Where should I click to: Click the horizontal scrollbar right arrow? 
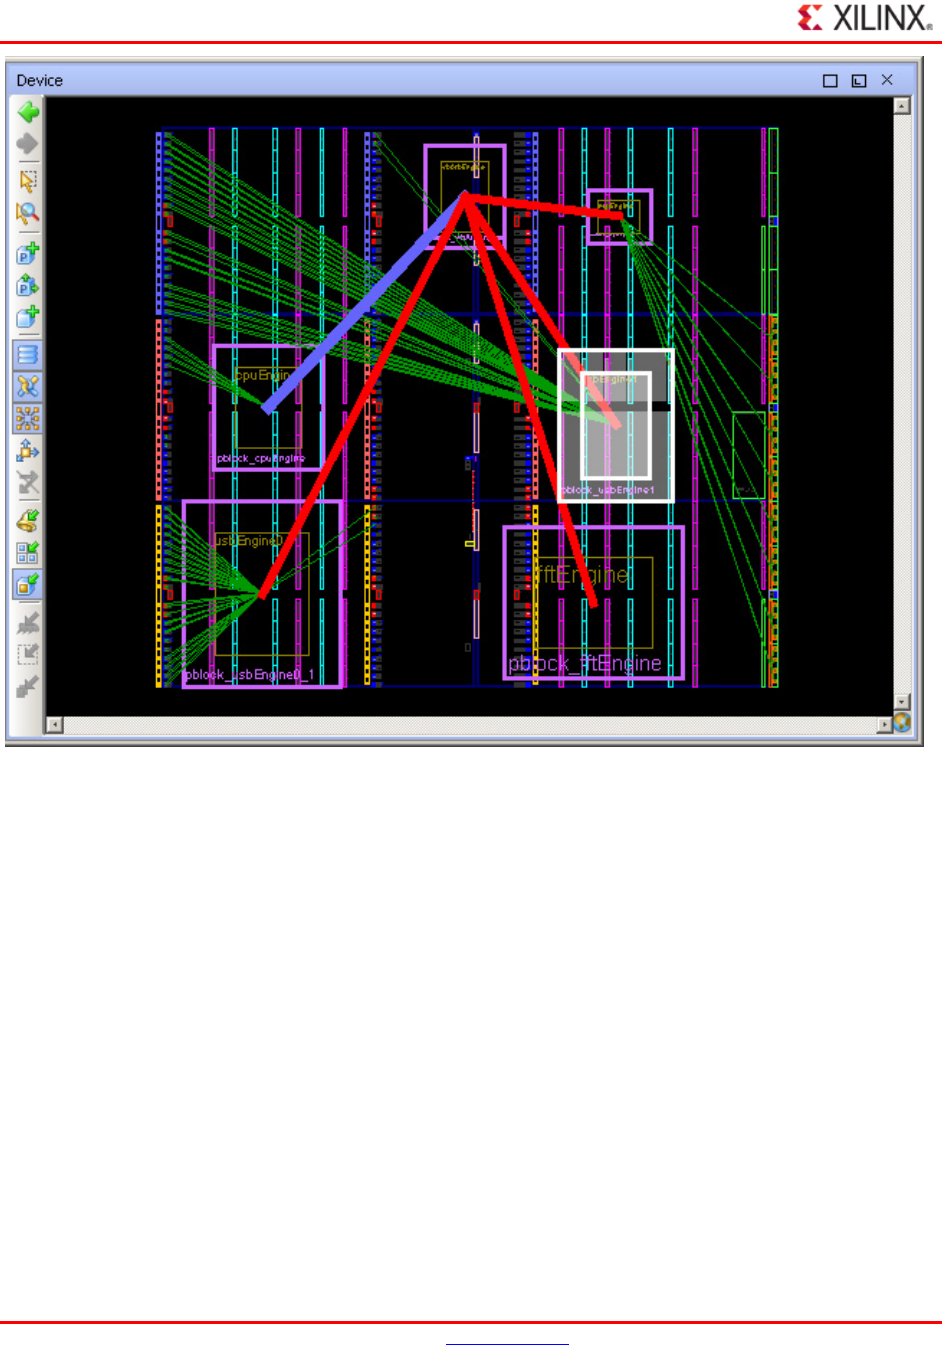[x=885, y=725]
